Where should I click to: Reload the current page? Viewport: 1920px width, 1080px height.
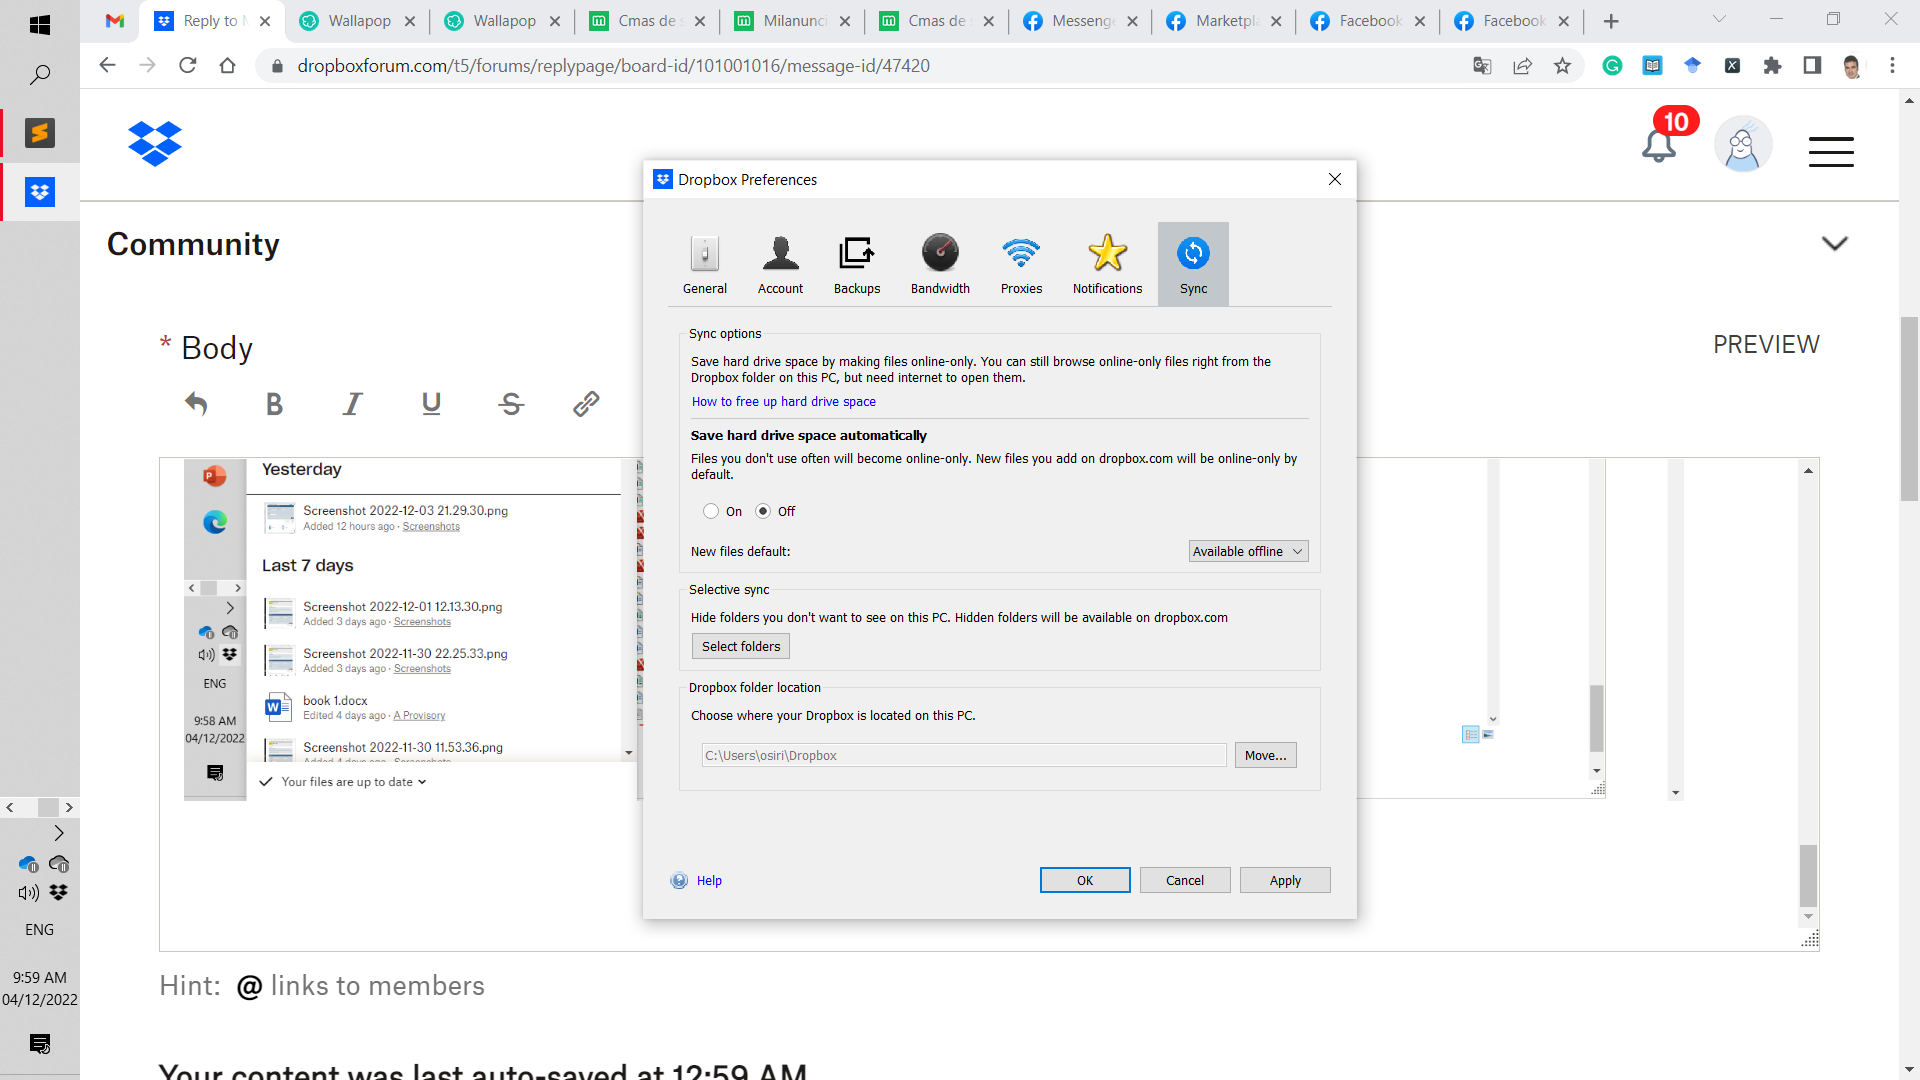(x=187, y=65)
